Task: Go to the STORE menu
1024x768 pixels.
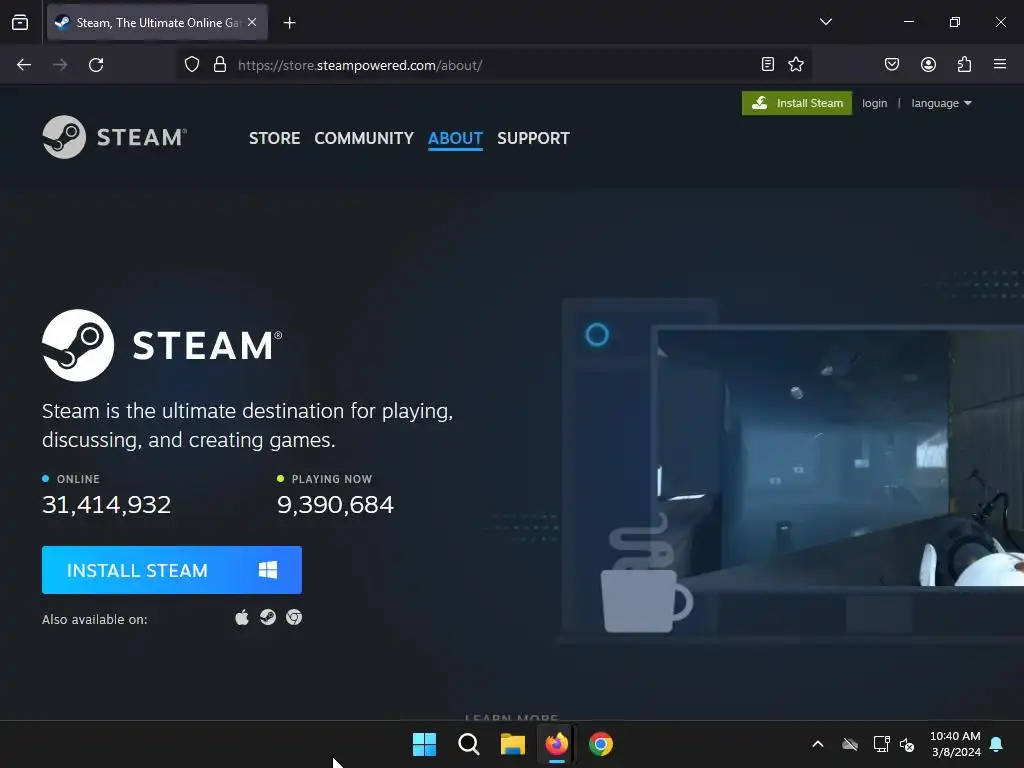Action: (274, 138)
